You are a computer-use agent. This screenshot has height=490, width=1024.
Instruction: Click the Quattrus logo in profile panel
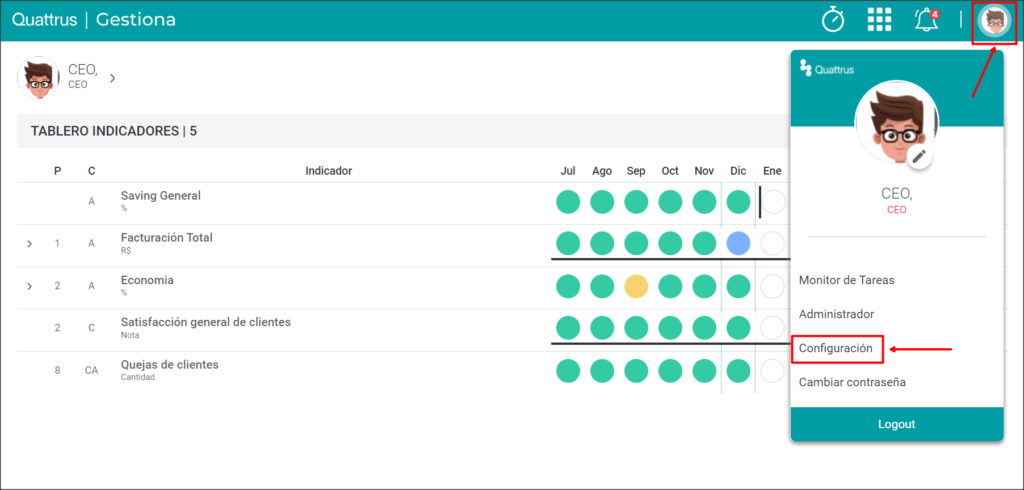click(x=827, y=69)
